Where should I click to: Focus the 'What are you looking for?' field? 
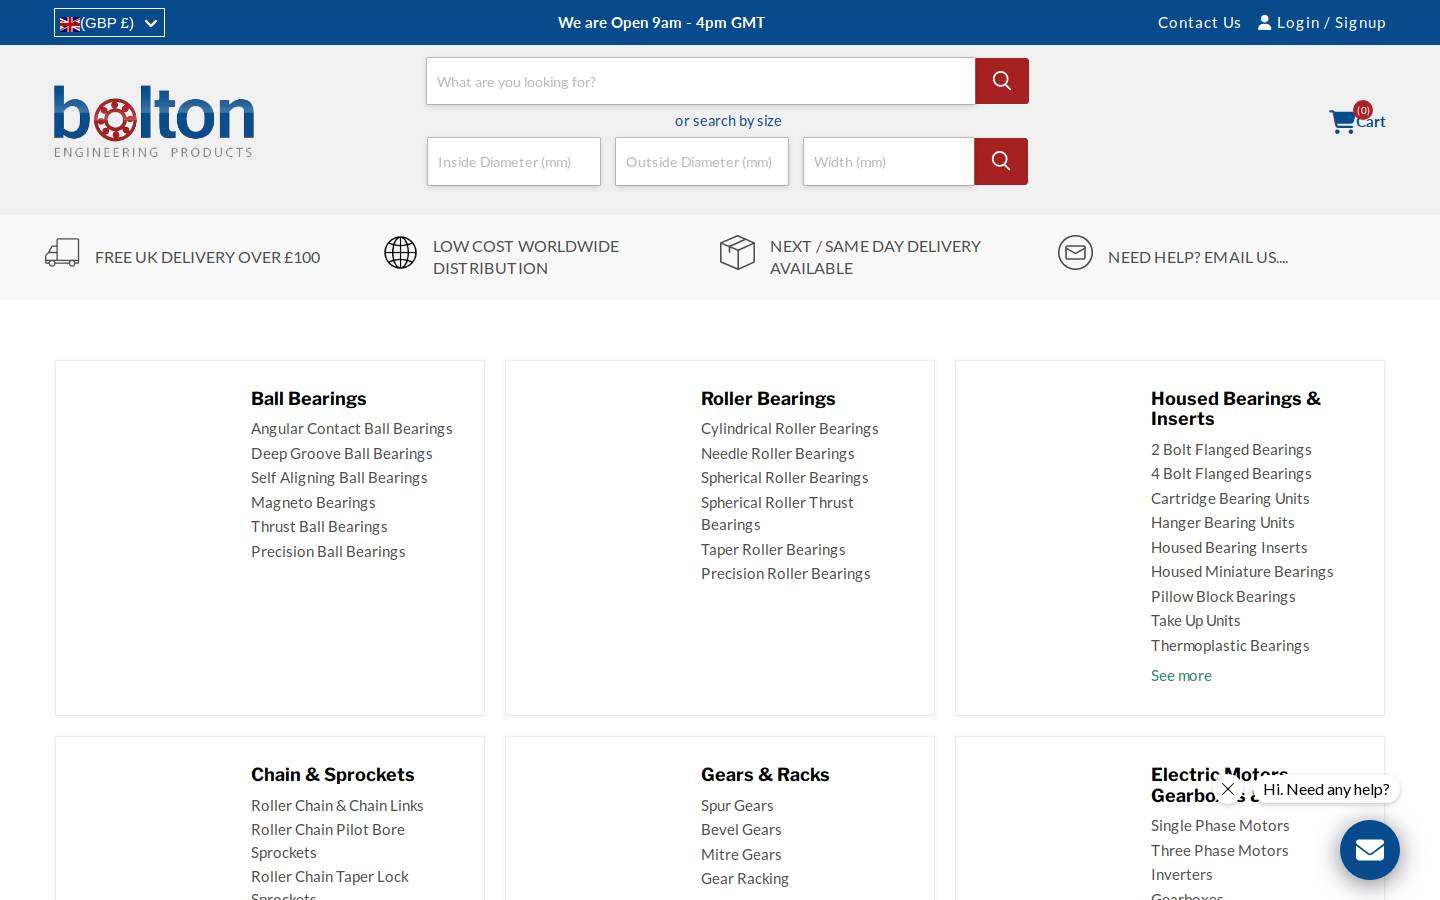701,81
